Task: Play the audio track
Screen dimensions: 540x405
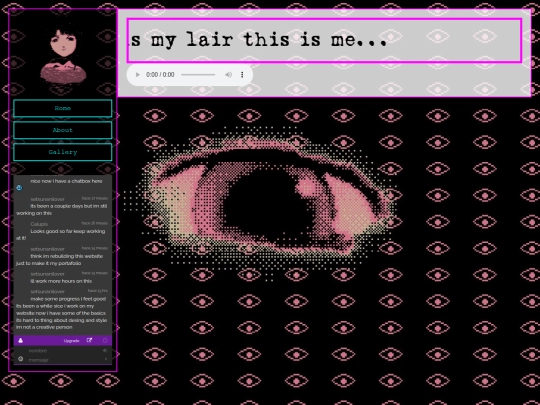Action: click(x=137, y=75)
